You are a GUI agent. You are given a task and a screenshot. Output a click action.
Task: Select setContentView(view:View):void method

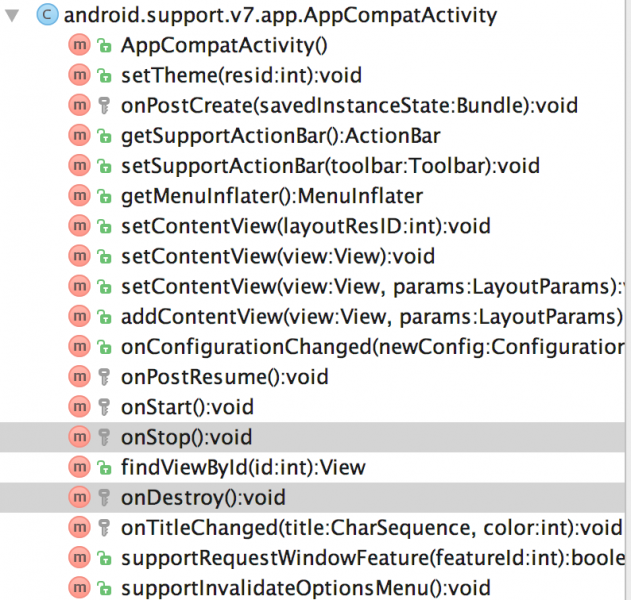tap(278, 256)
